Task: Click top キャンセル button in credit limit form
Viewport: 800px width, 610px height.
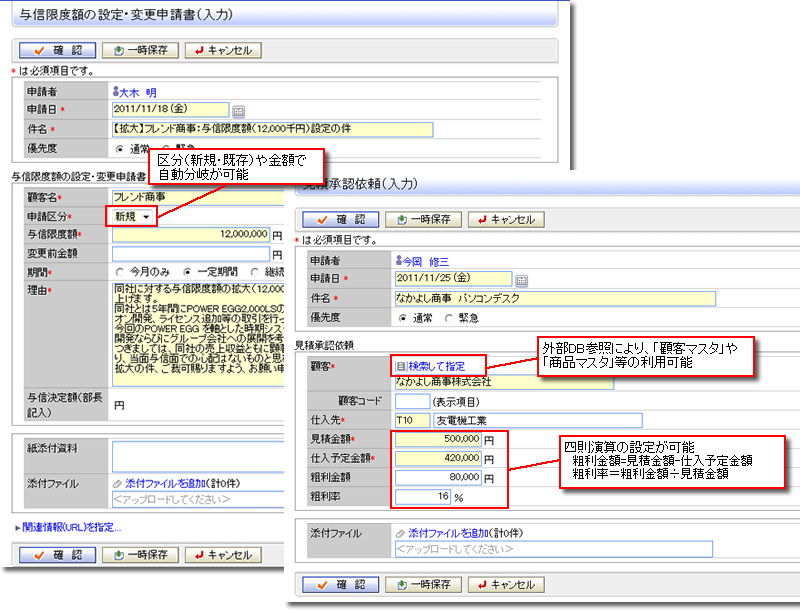Action: pyautogui.click(x=223, y=50)
